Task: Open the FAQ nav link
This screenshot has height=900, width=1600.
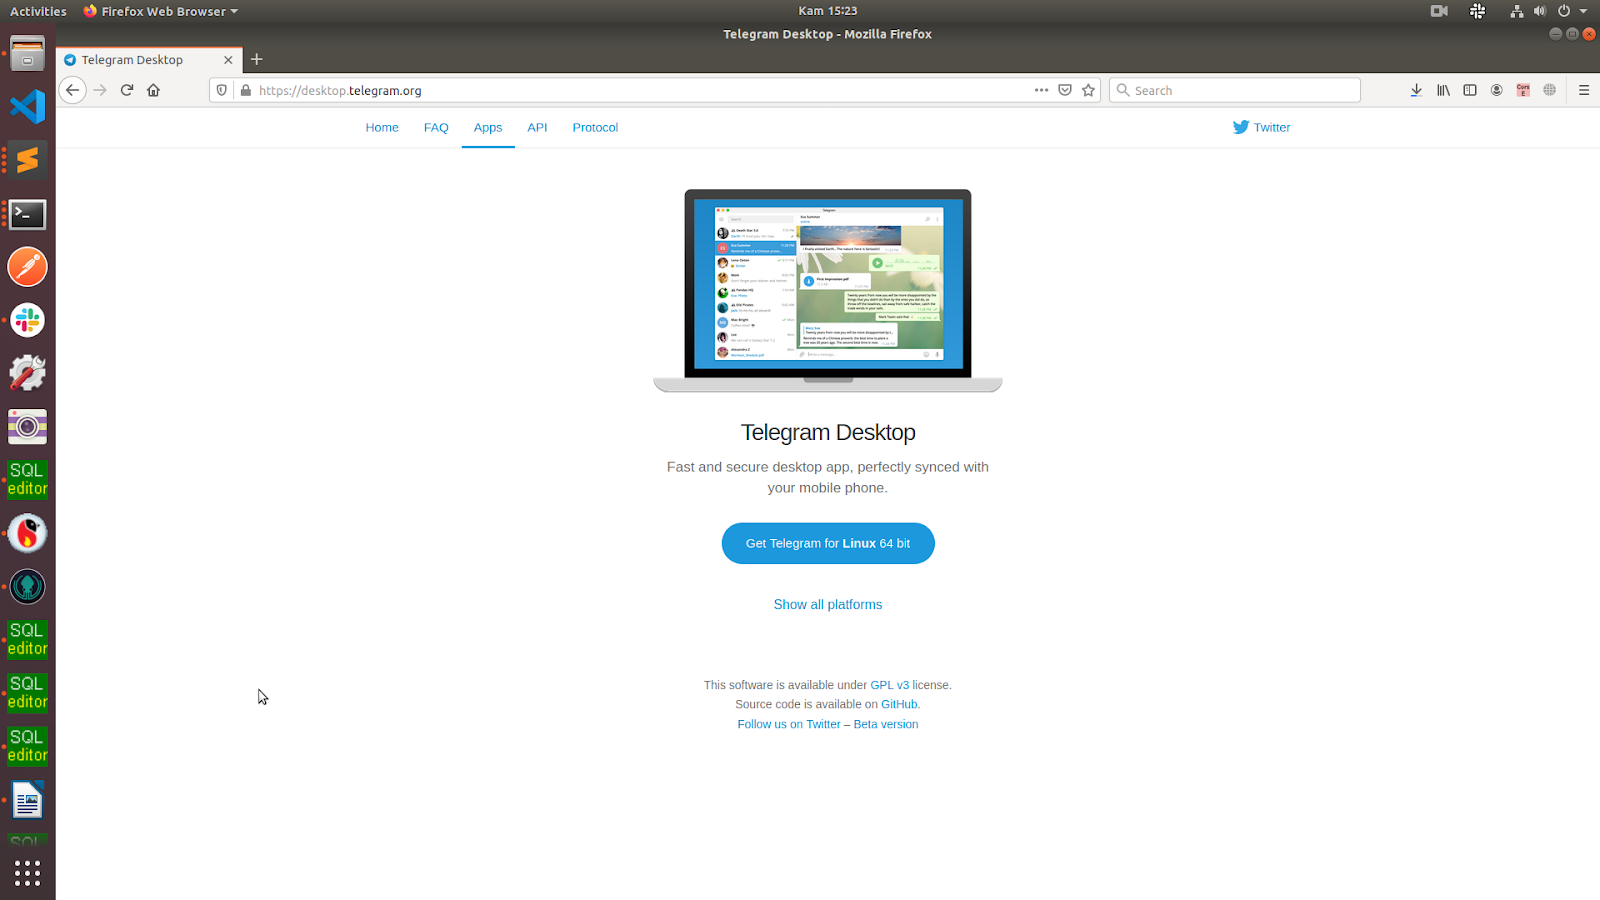Action: click(436, 127)
